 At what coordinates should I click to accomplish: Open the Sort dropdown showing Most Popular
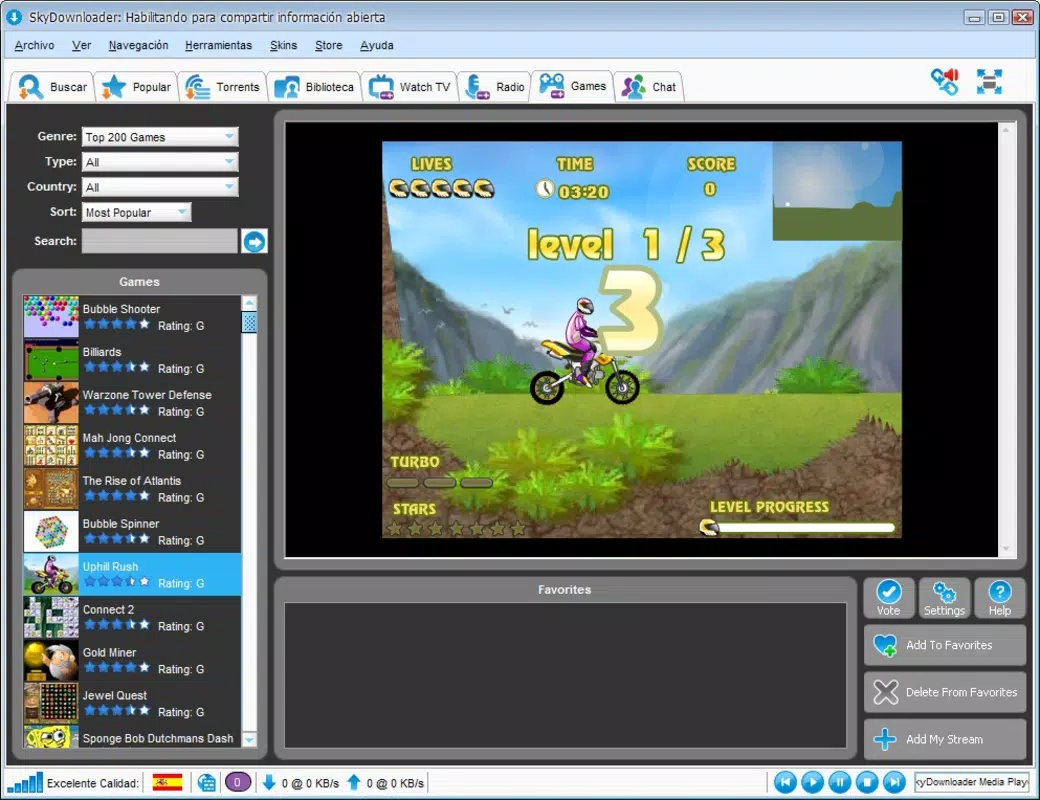pyautogui.click(x=137, y=212)
